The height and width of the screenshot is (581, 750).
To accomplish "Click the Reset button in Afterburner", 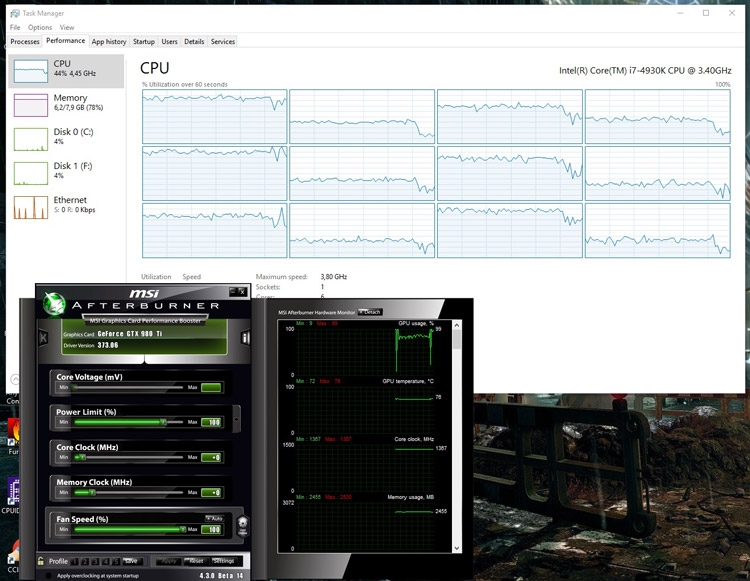I will [196, 561].
